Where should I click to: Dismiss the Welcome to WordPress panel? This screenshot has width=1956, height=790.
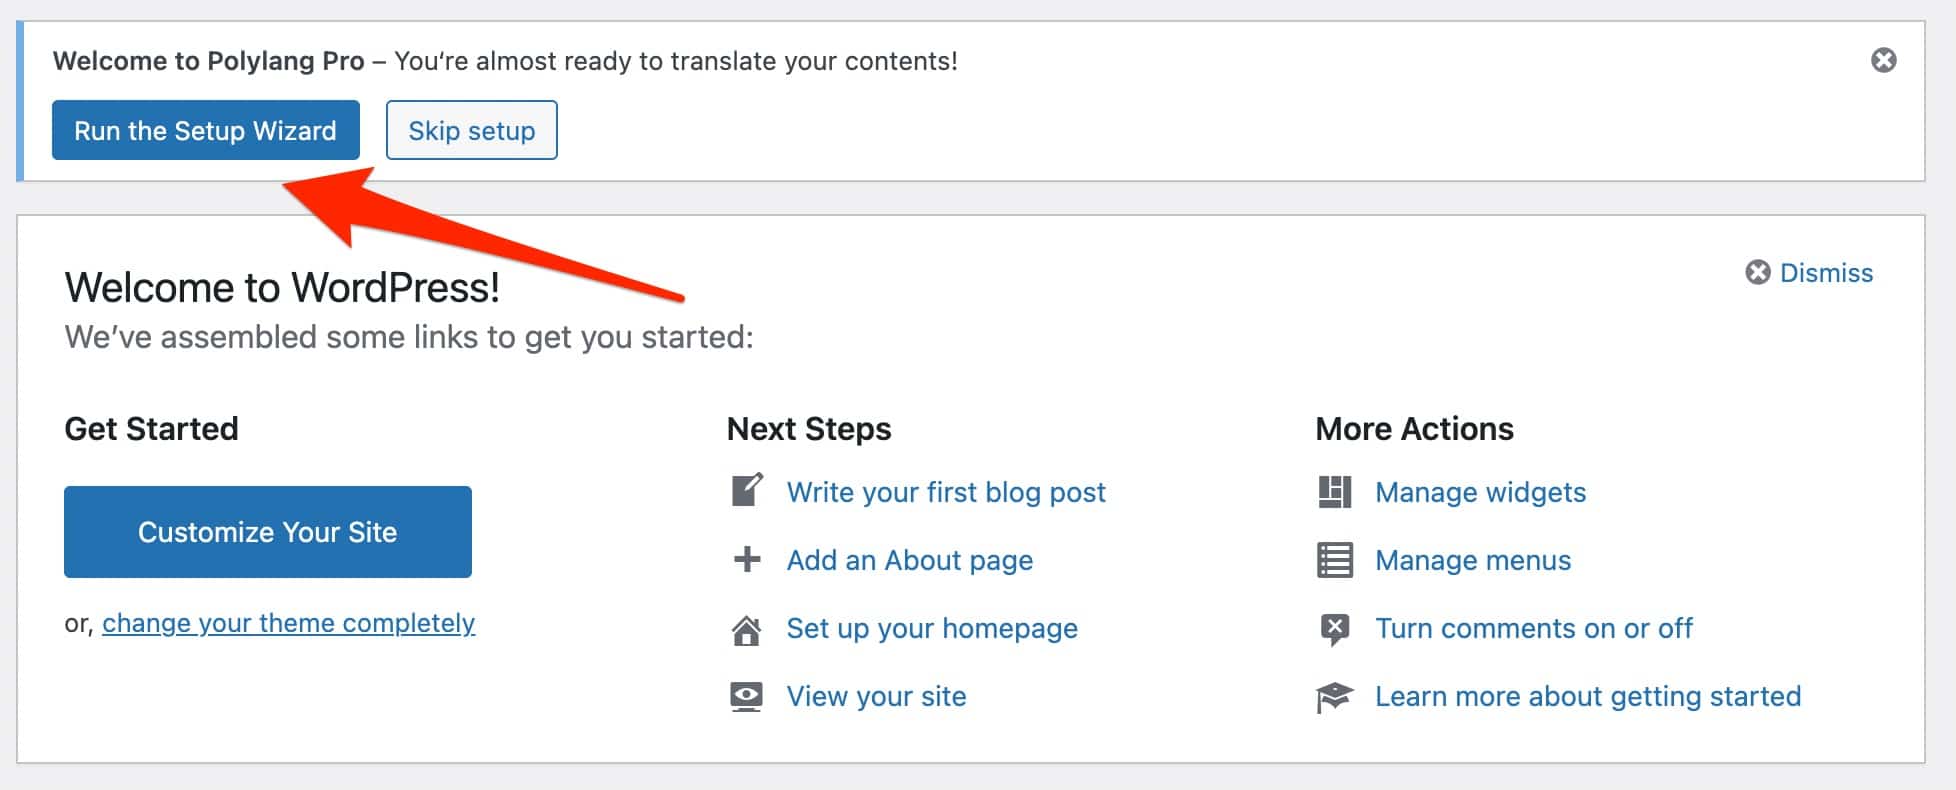[x=1827, y=272]
